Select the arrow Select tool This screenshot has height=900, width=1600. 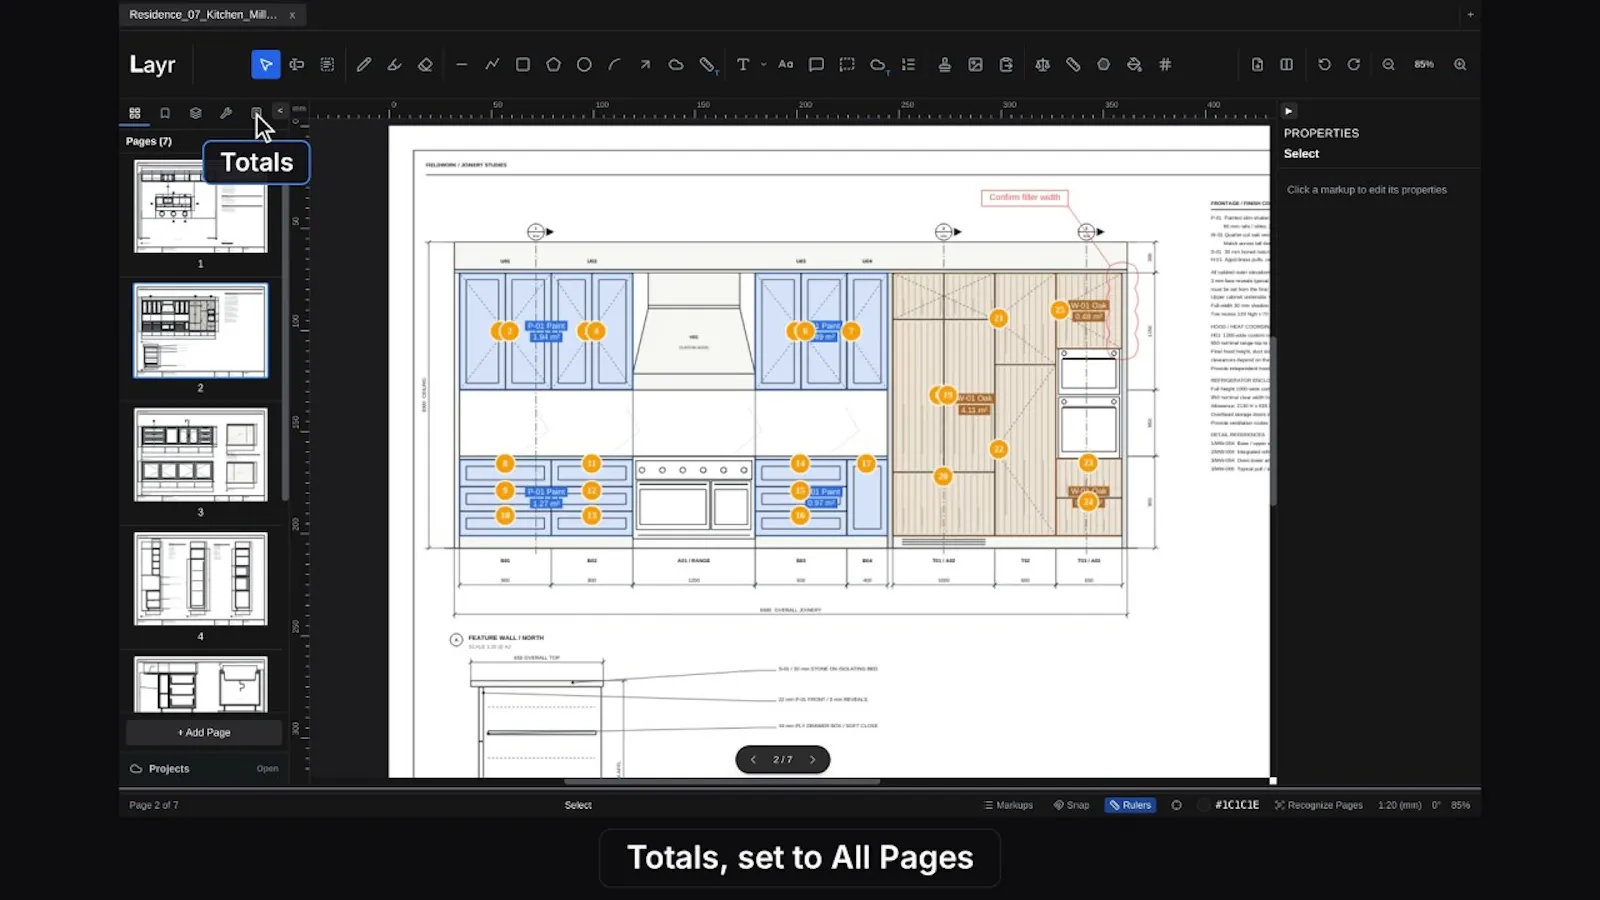point(265,64)
